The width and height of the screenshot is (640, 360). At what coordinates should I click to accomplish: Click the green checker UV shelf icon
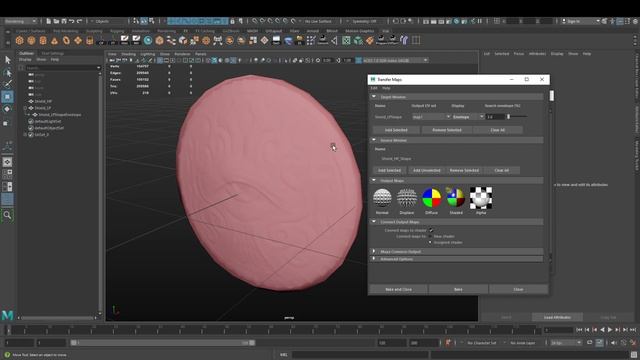point(346,40)
